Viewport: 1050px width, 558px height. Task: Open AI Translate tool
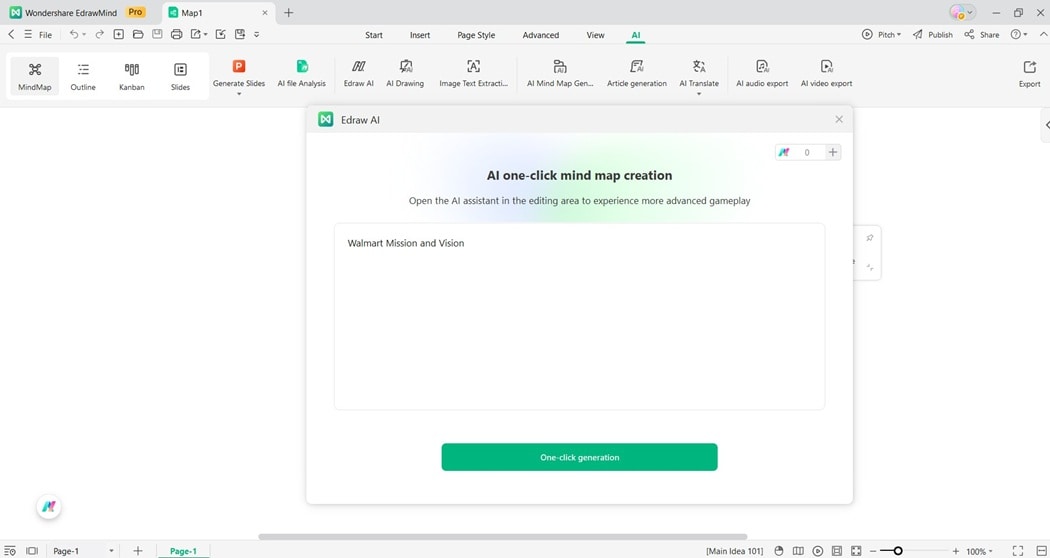699,74
